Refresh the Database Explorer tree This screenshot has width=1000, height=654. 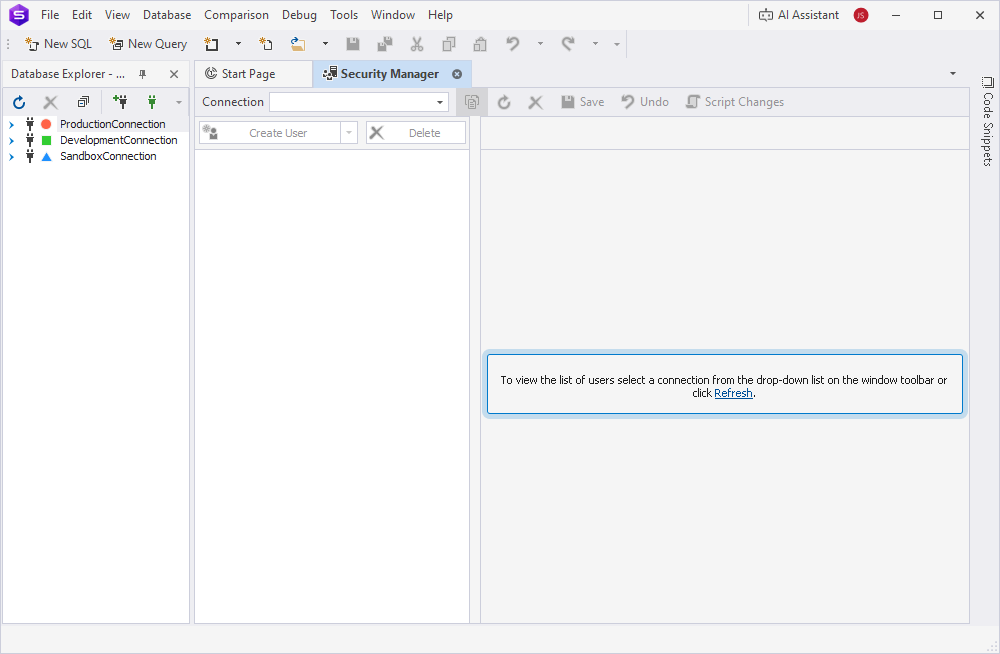(19, 102)
